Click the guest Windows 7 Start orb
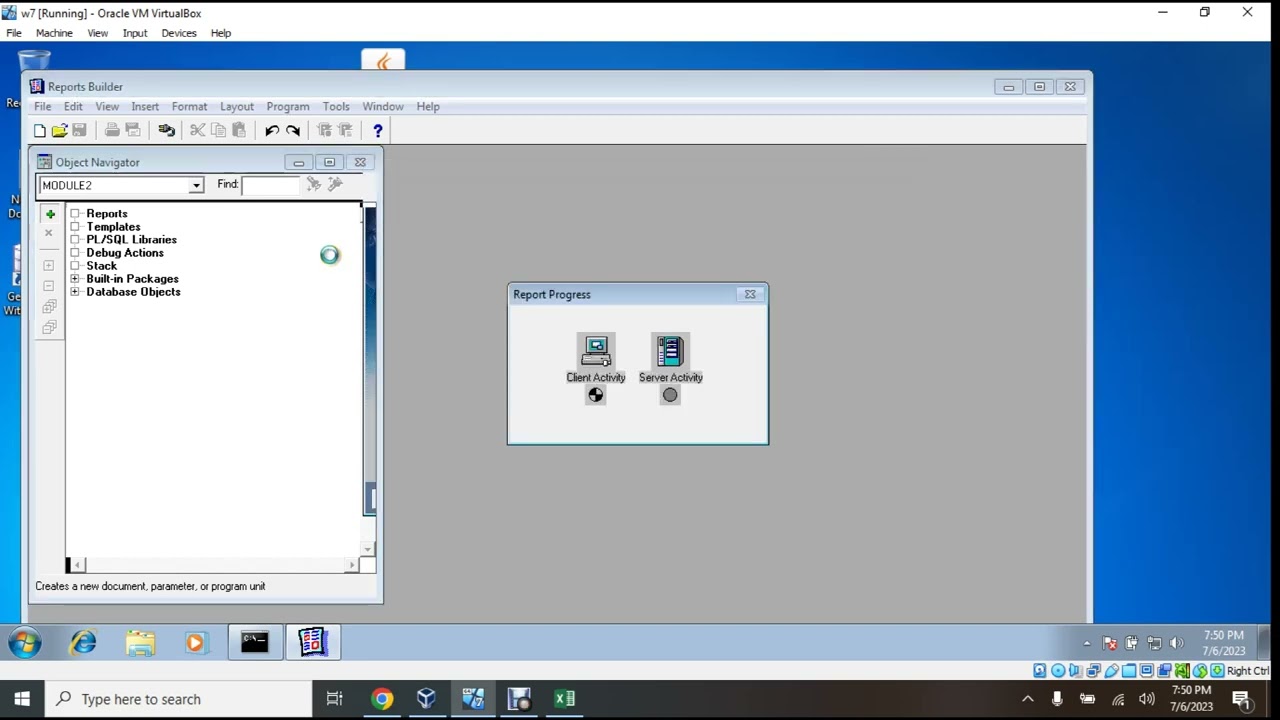The width and height of the screenshot is (1280, 720). [24, 642]
